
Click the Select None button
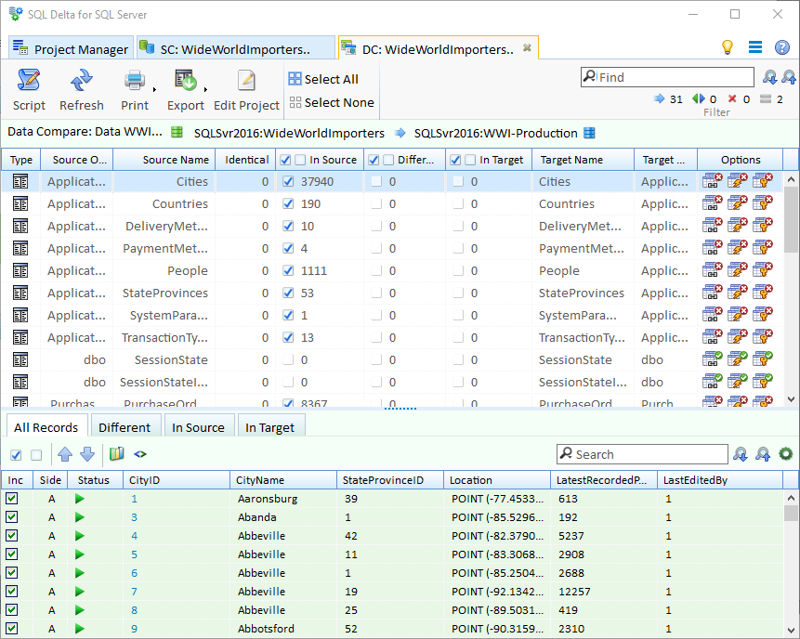[331, 102]
